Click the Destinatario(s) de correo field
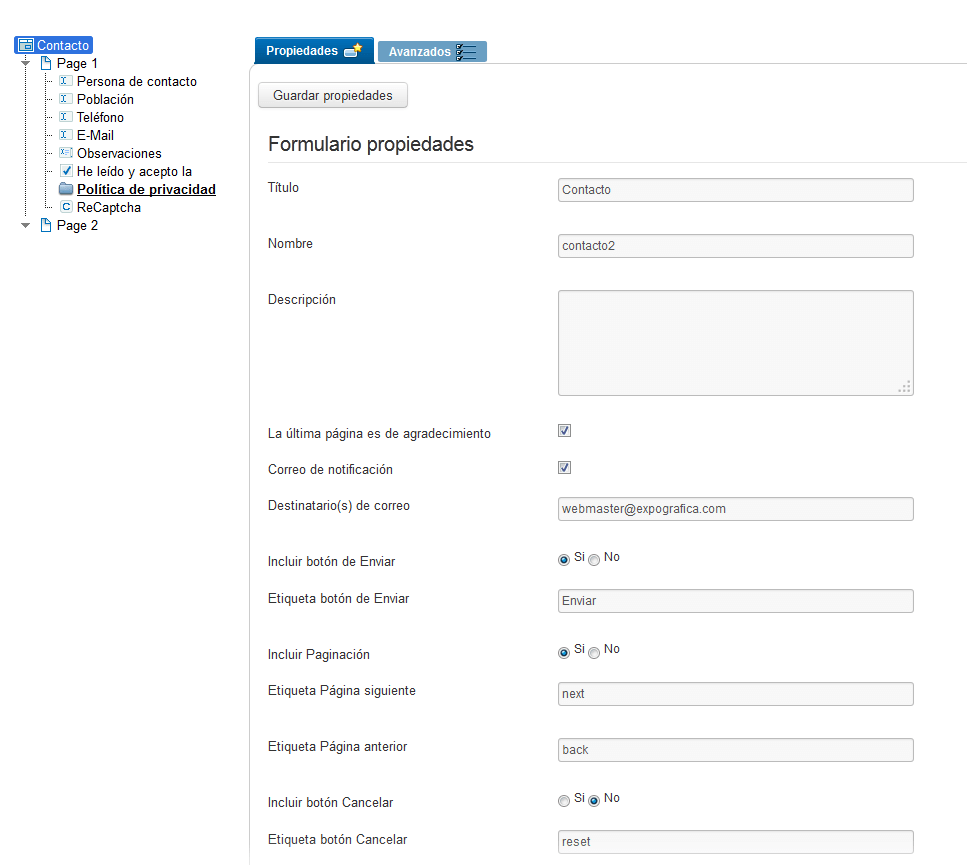The image size is (967, 865). click(x=736, y=509)
